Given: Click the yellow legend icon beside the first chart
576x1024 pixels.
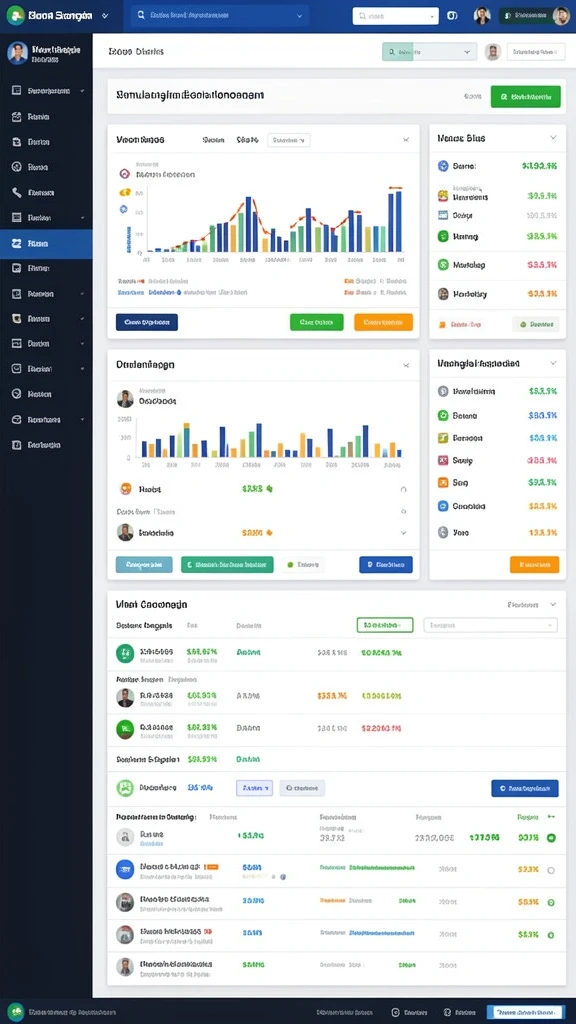Looking at the screenshot, I should (124, 192).
